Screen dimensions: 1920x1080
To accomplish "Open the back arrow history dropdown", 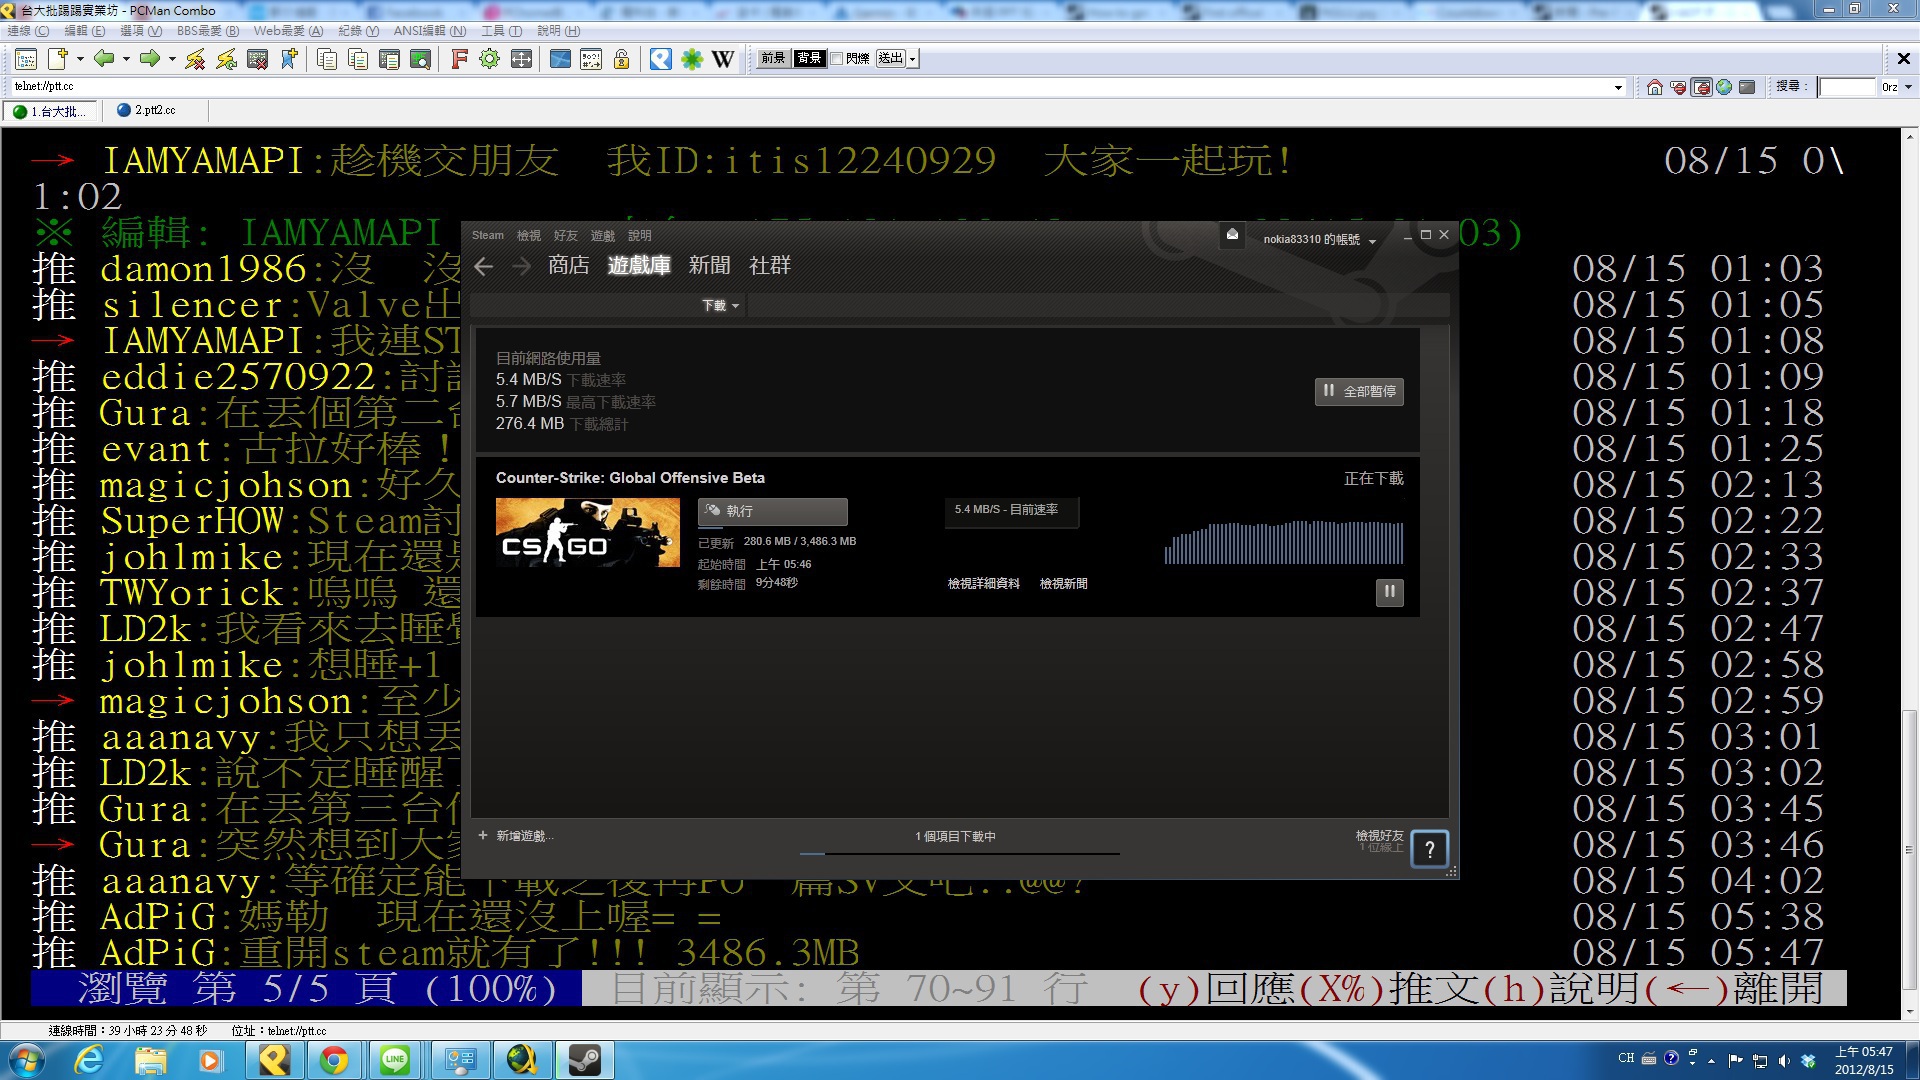I will 126,59.
